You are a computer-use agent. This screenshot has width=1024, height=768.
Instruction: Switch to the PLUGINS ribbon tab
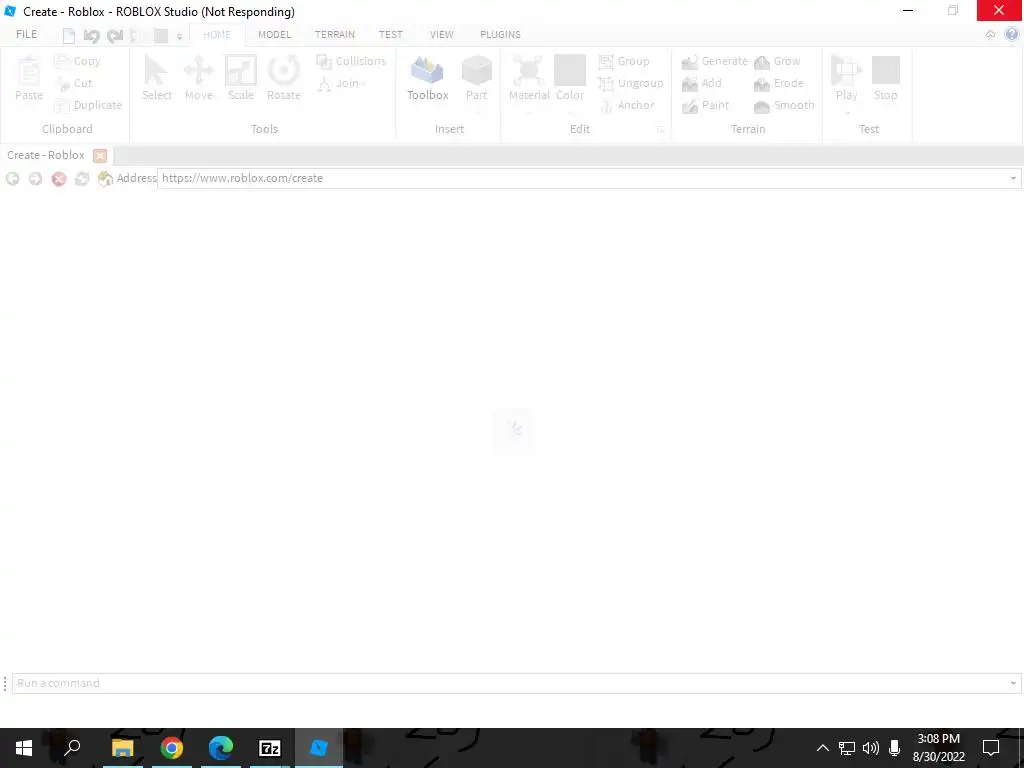pyautogui.click(x=500, y=35)
